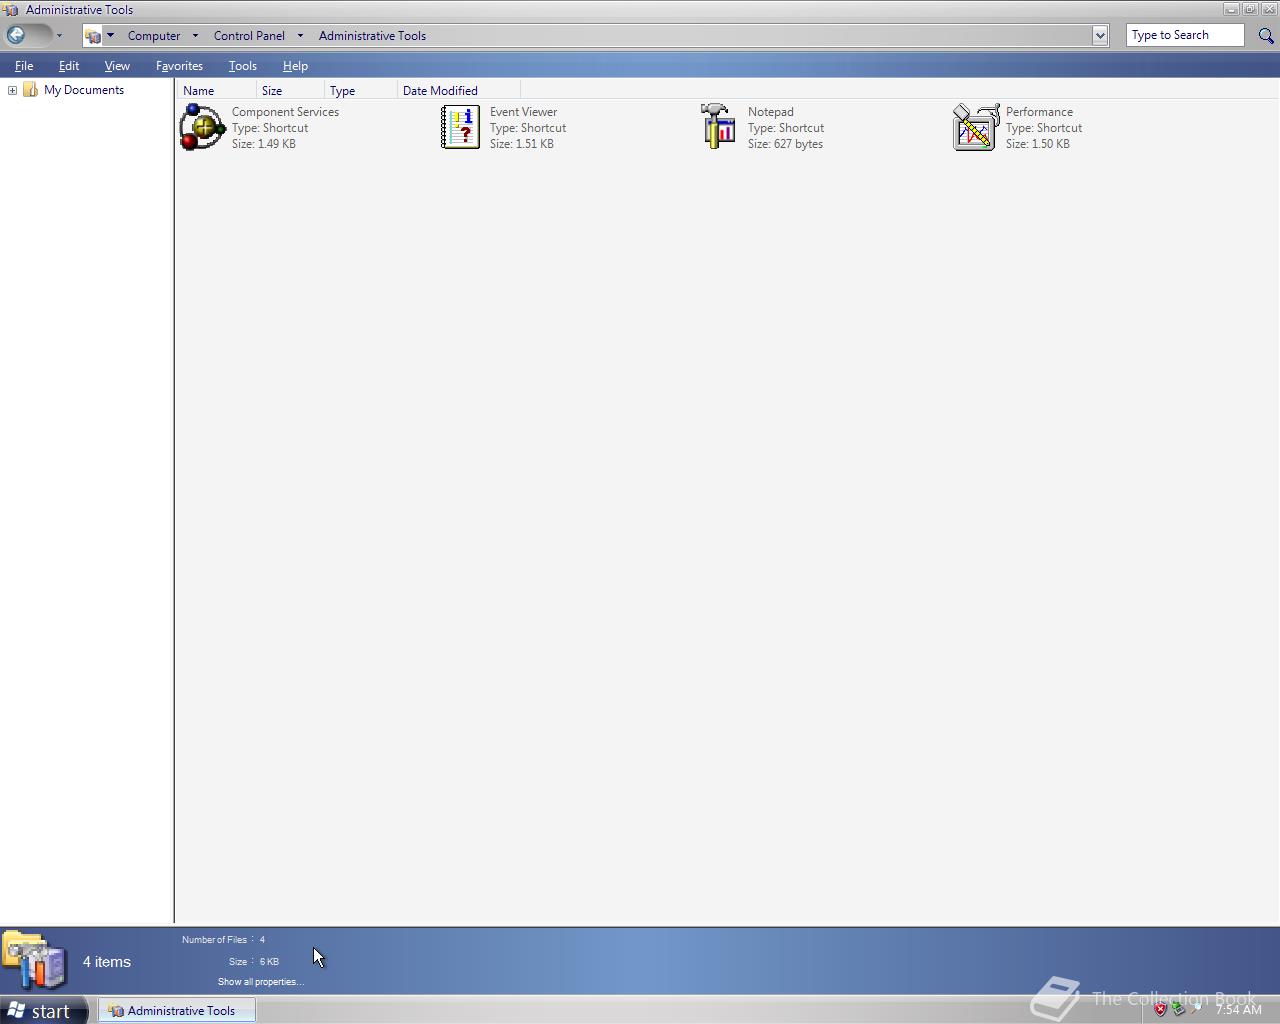
Task: Click the Performance name text
Action: 1039,112
